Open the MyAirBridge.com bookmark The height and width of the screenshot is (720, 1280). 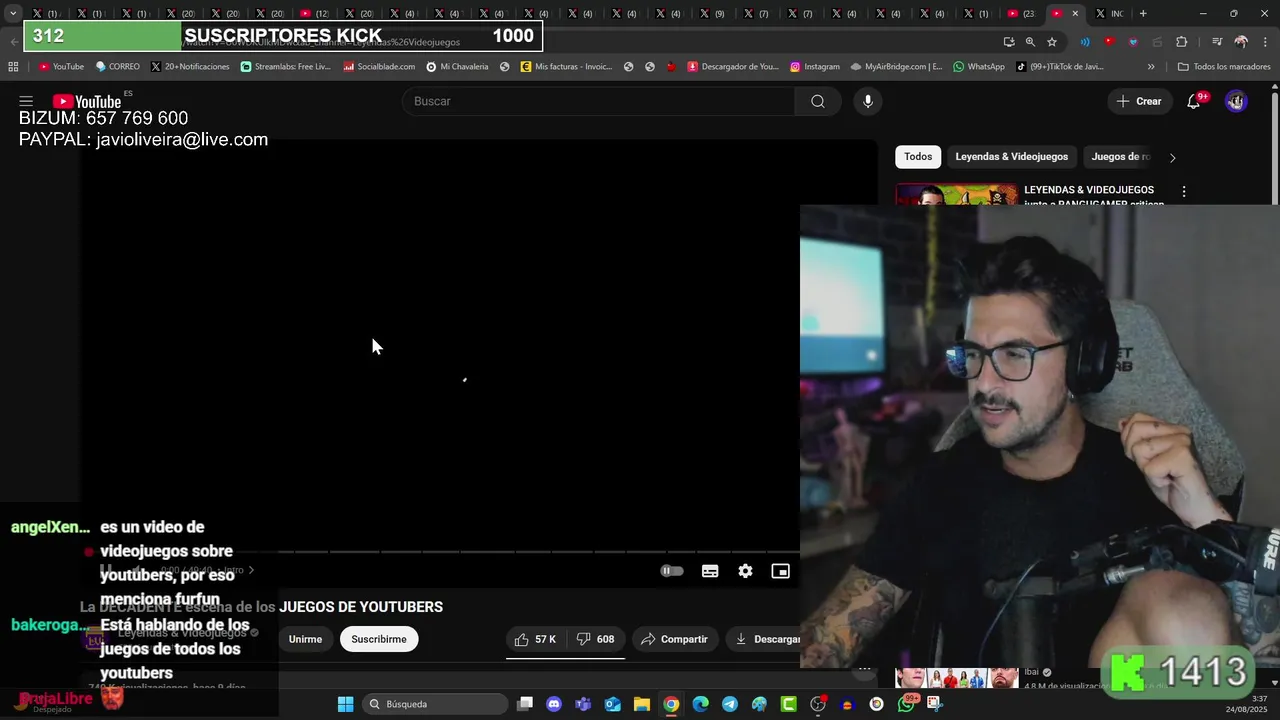pos(896,67)
